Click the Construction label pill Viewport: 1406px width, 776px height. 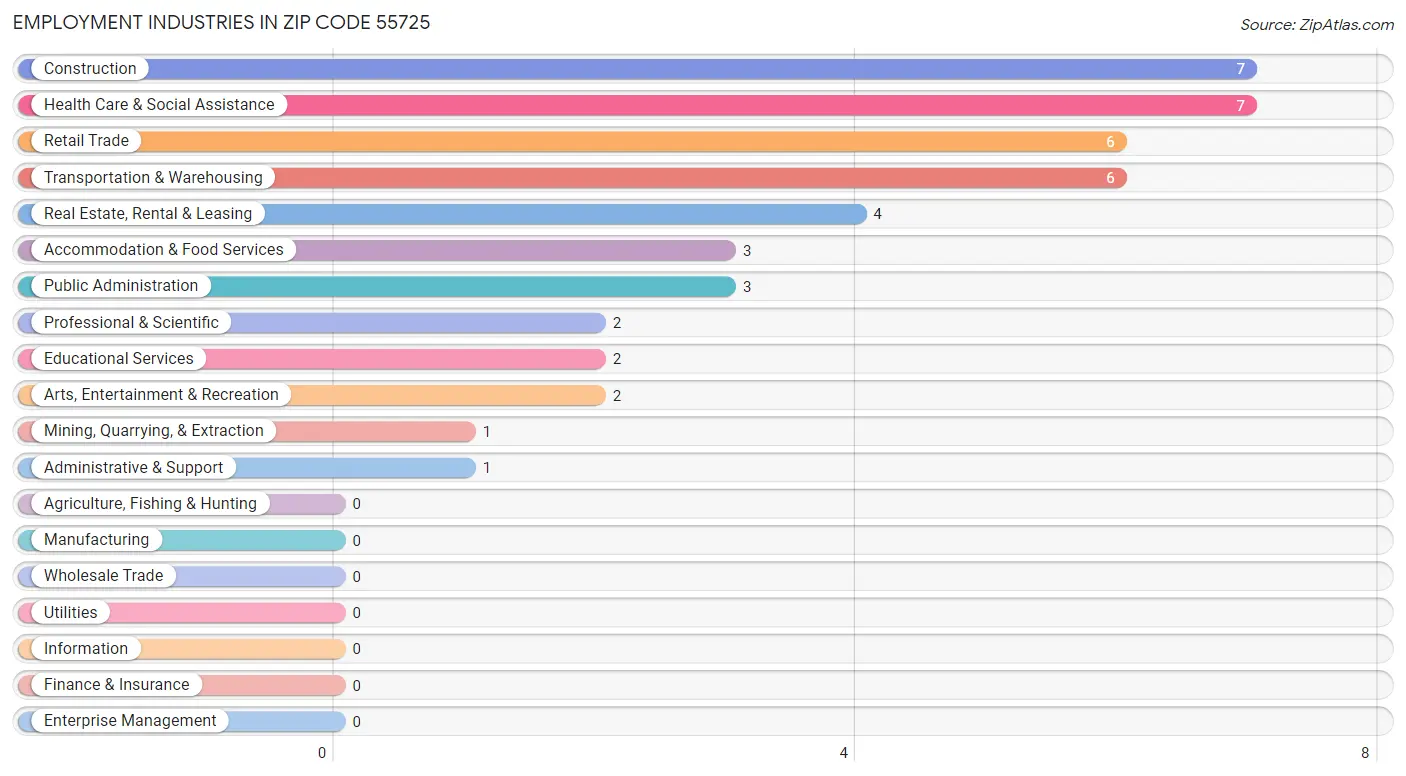[90, 69]
